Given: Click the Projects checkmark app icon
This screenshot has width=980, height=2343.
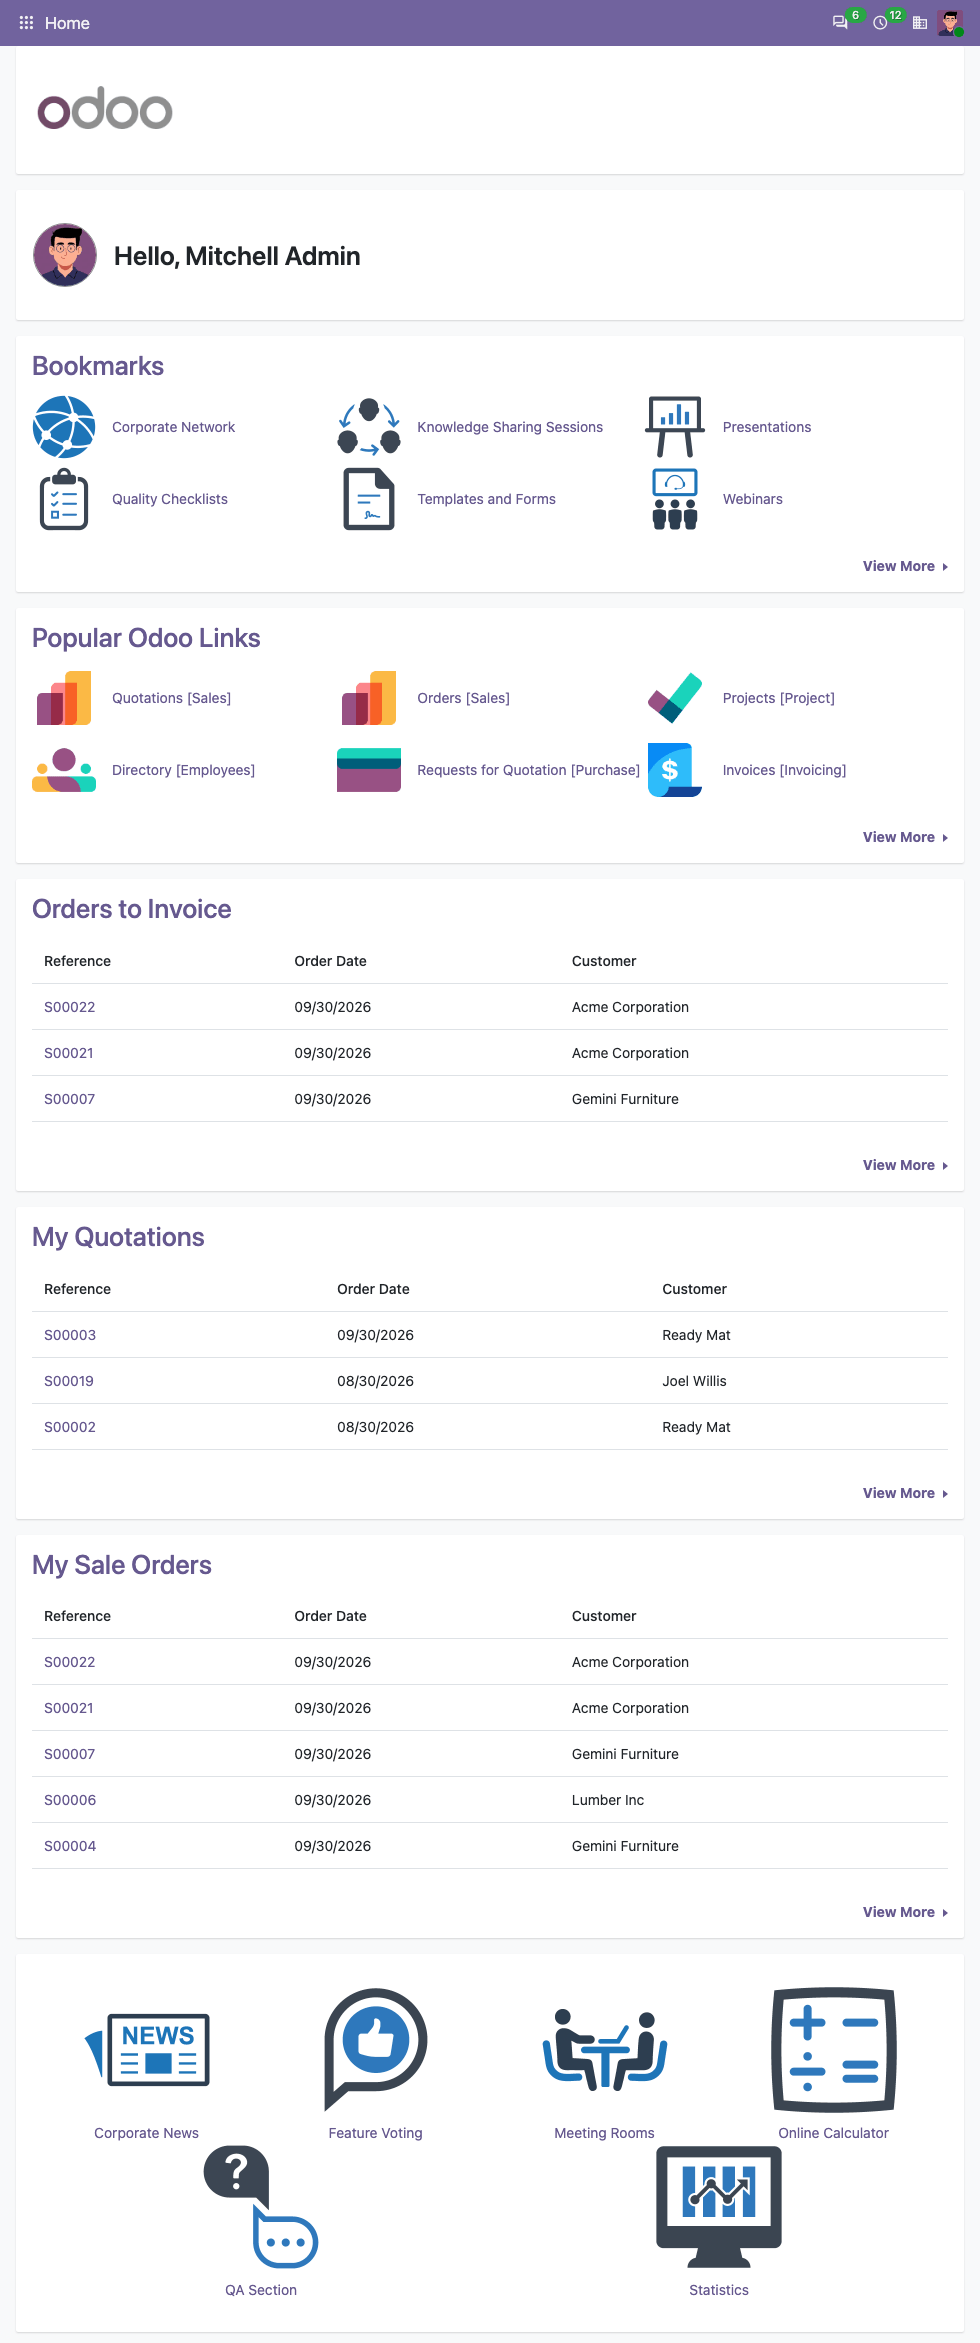Looking at the screenshot, I should click(x=675, y=698).
